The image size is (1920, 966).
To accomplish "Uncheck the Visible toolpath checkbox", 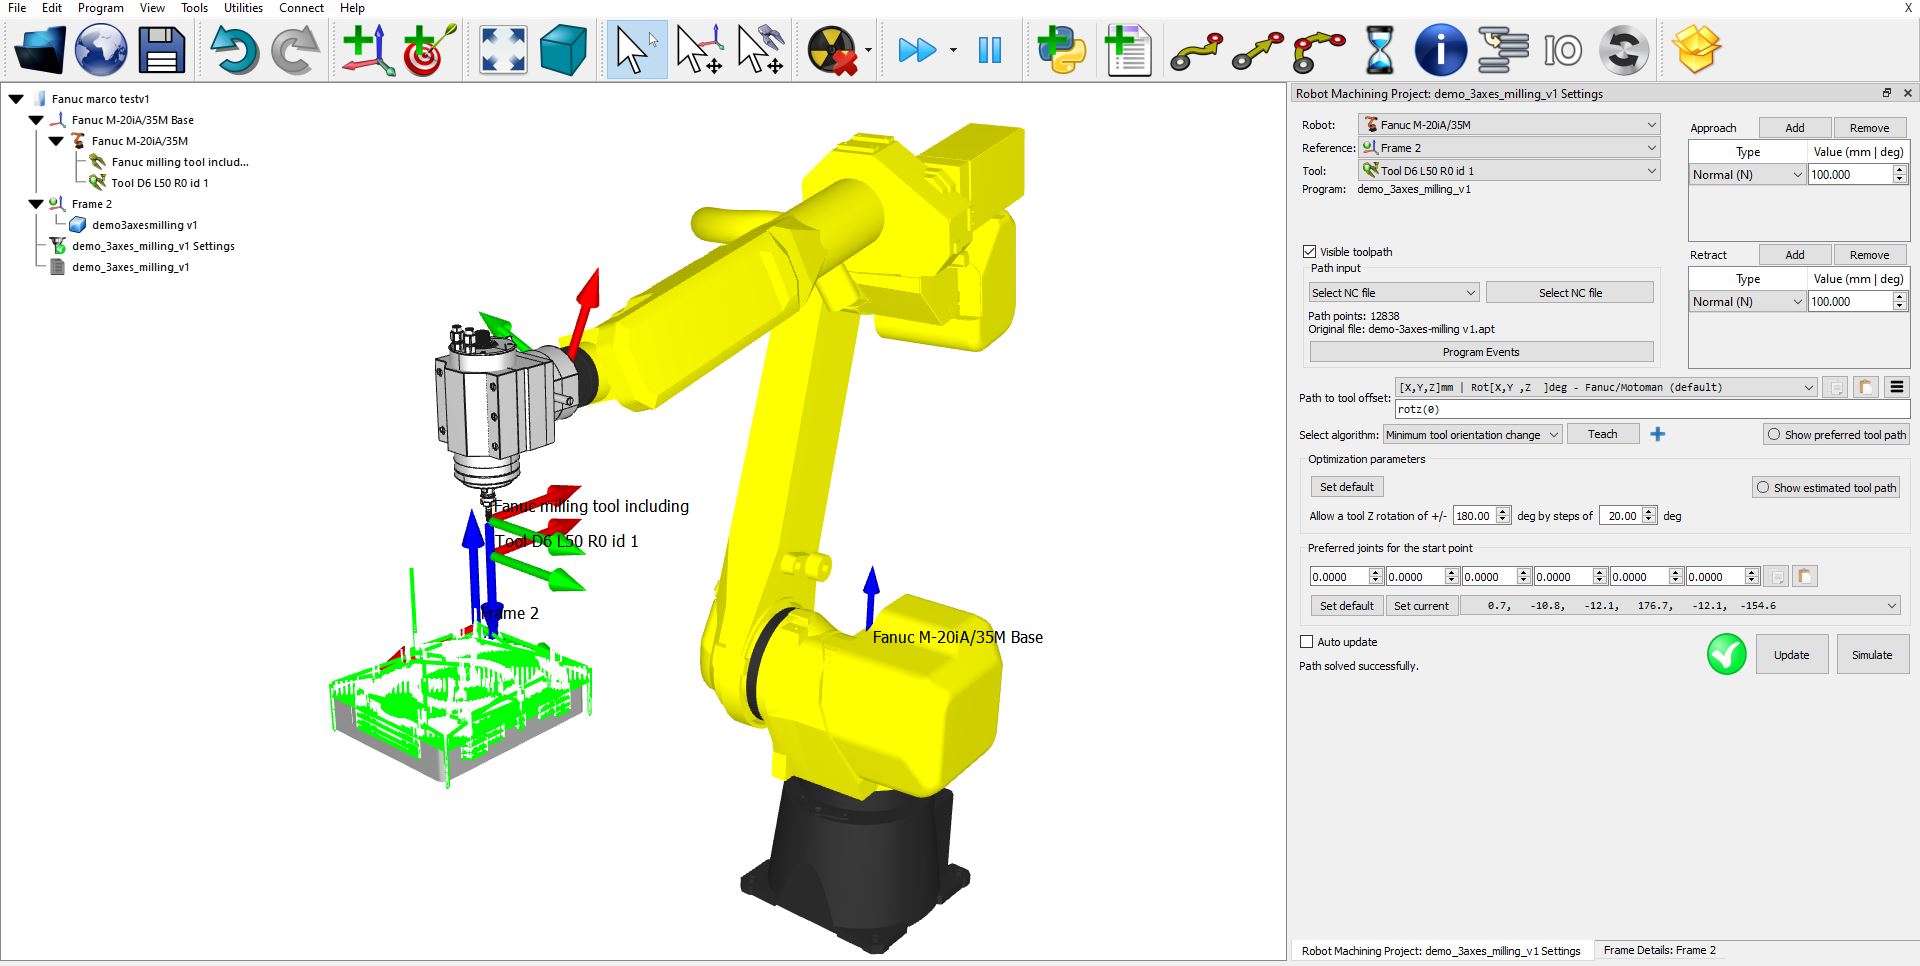I will [1309, 252].
